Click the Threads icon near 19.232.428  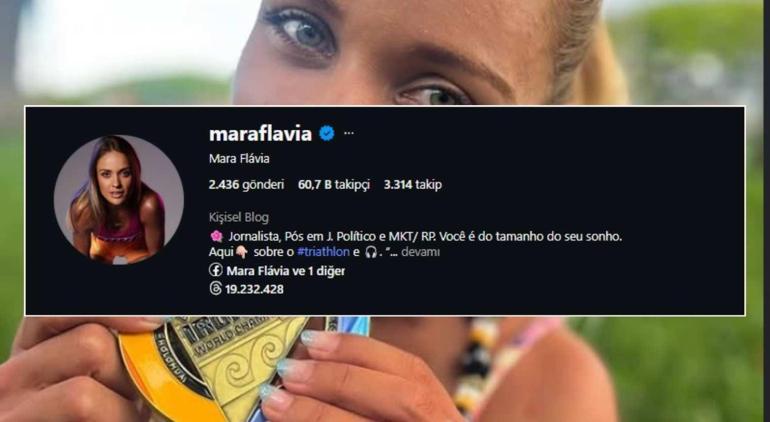(x=216, y=289)
